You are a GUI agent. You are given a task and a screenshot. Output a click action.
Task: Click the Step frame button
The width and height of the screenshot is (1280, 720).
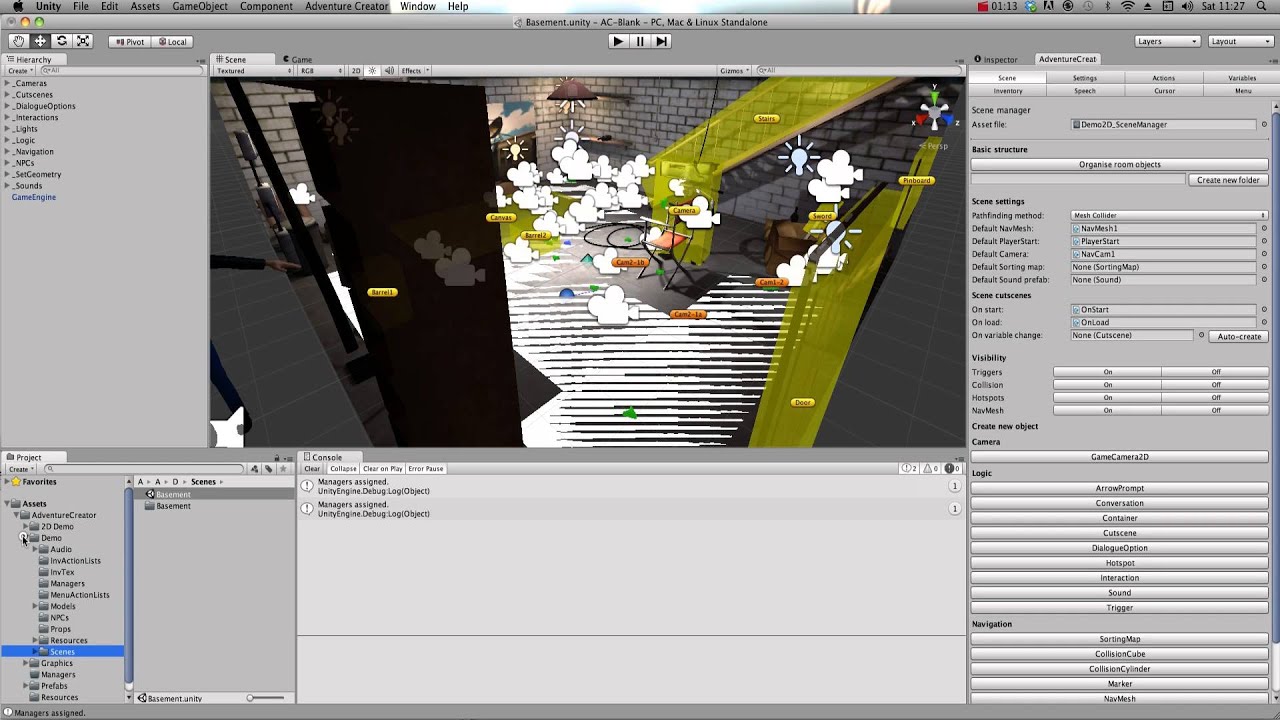coord(661,41)
